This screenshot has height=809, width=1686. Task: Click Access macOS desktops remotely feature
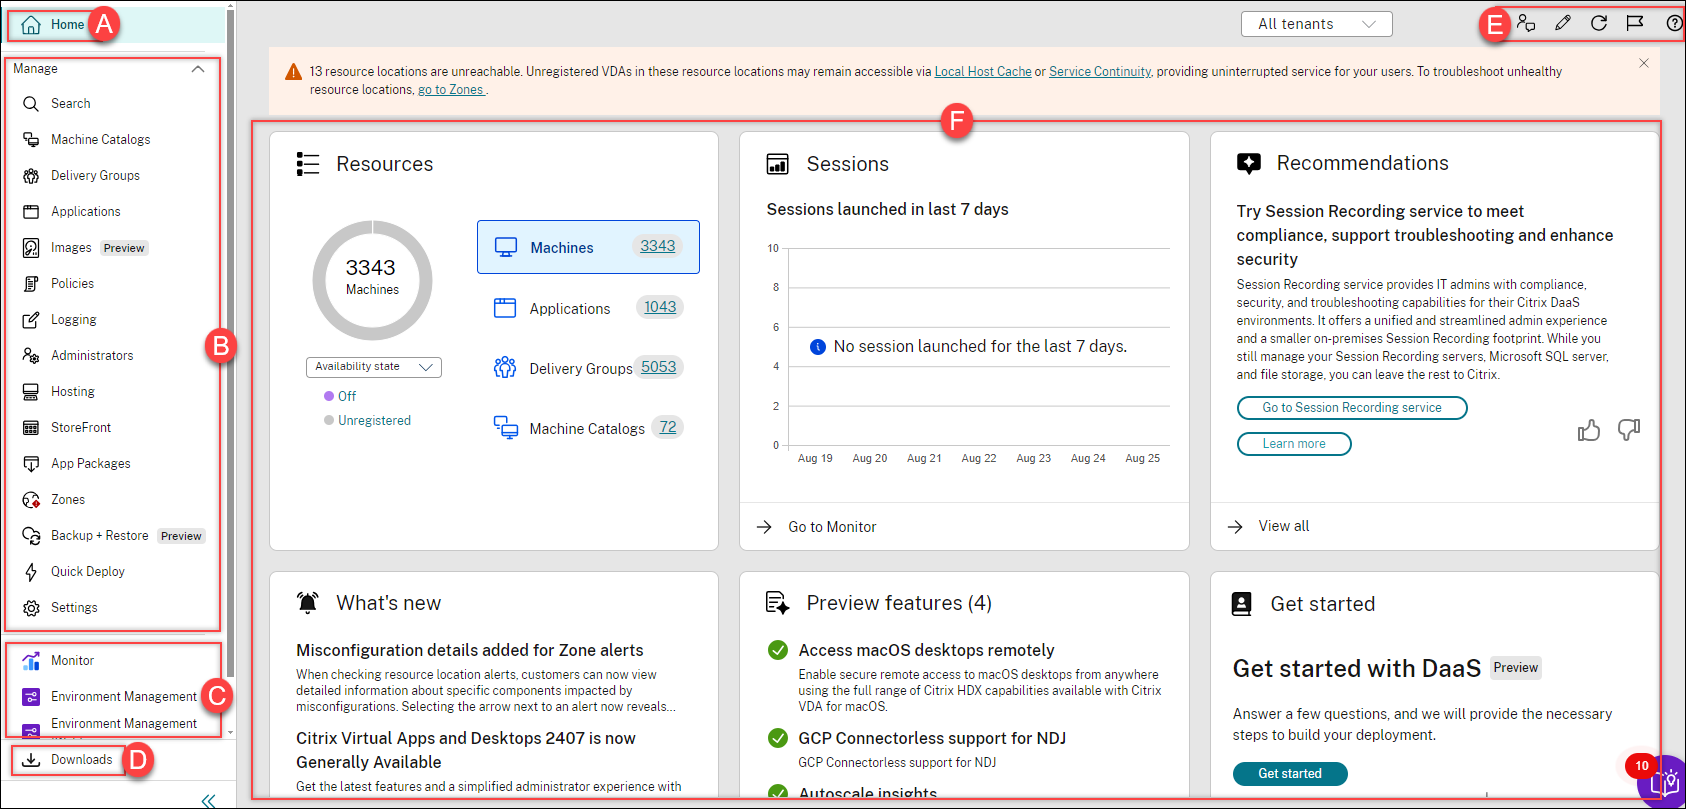pyautogui.click(x=926, y=650)
